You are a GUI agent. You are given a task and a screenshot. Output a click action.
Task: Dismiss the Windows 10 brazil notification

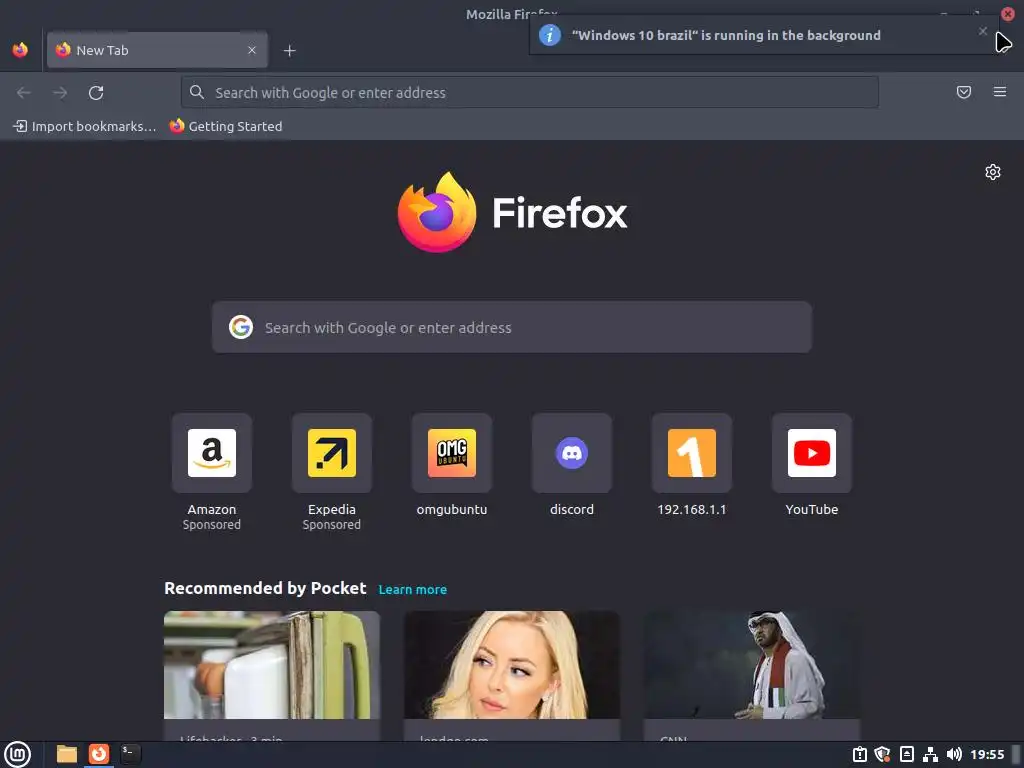coord(983,31)
